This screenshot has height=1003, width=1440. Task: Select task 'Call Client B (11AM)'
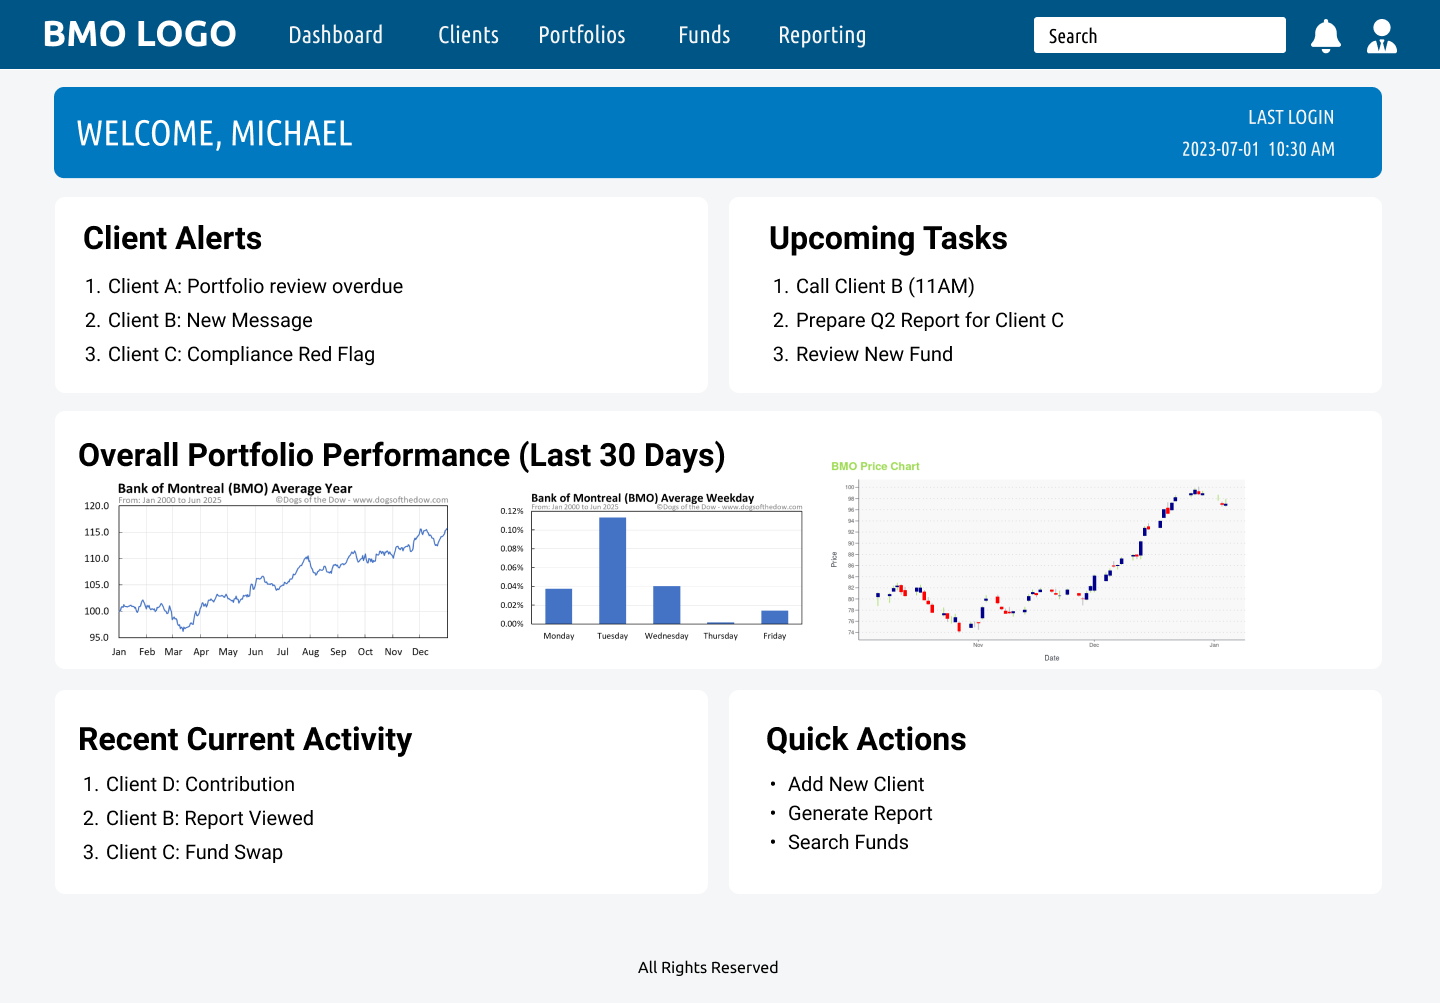(x=885, y=286)
